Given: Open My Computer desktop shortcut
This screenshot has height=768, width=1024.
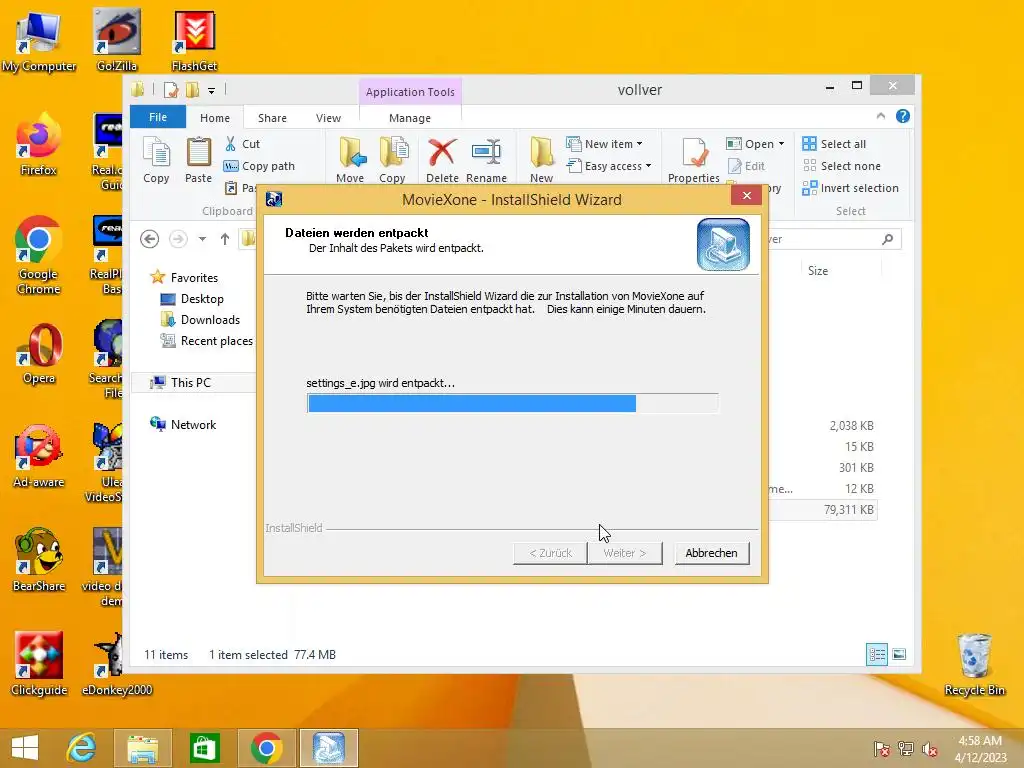Looking at the screenshot, I should pos(39,40).
